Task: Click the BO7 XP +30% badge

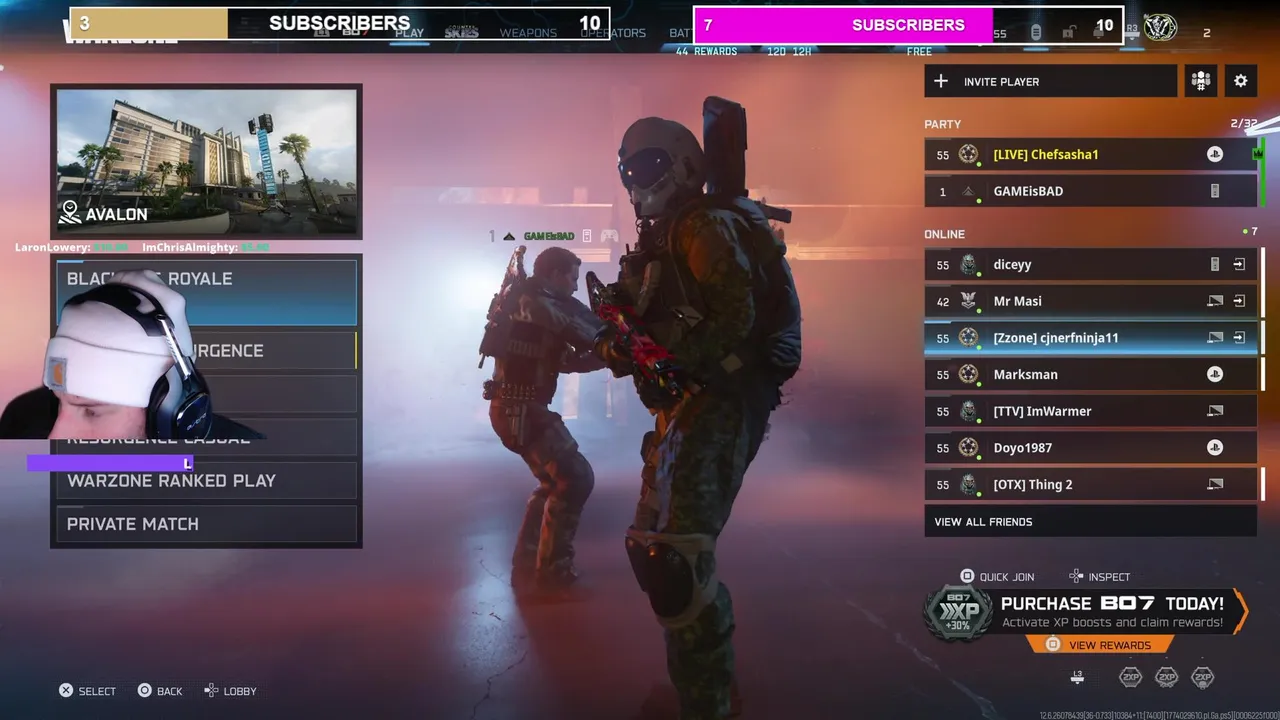Action: click(959, 613)
